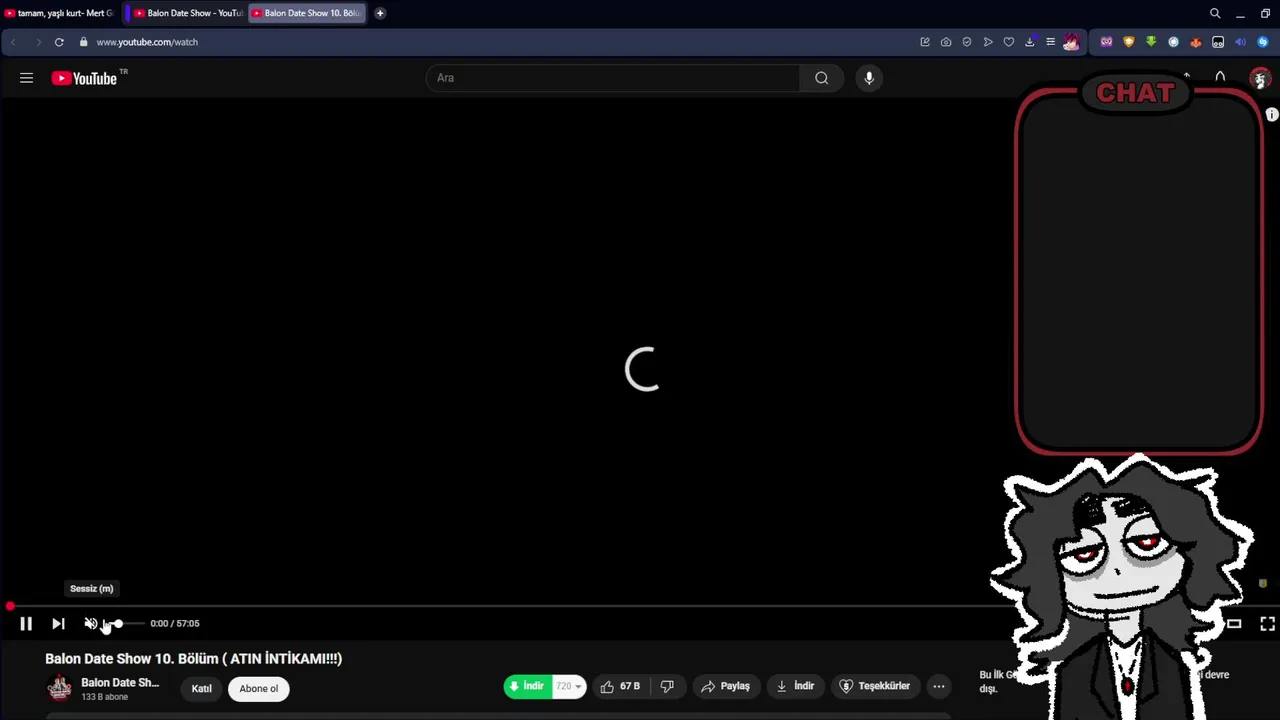Adjust the volume slider in the player

[x=124, y=623]
